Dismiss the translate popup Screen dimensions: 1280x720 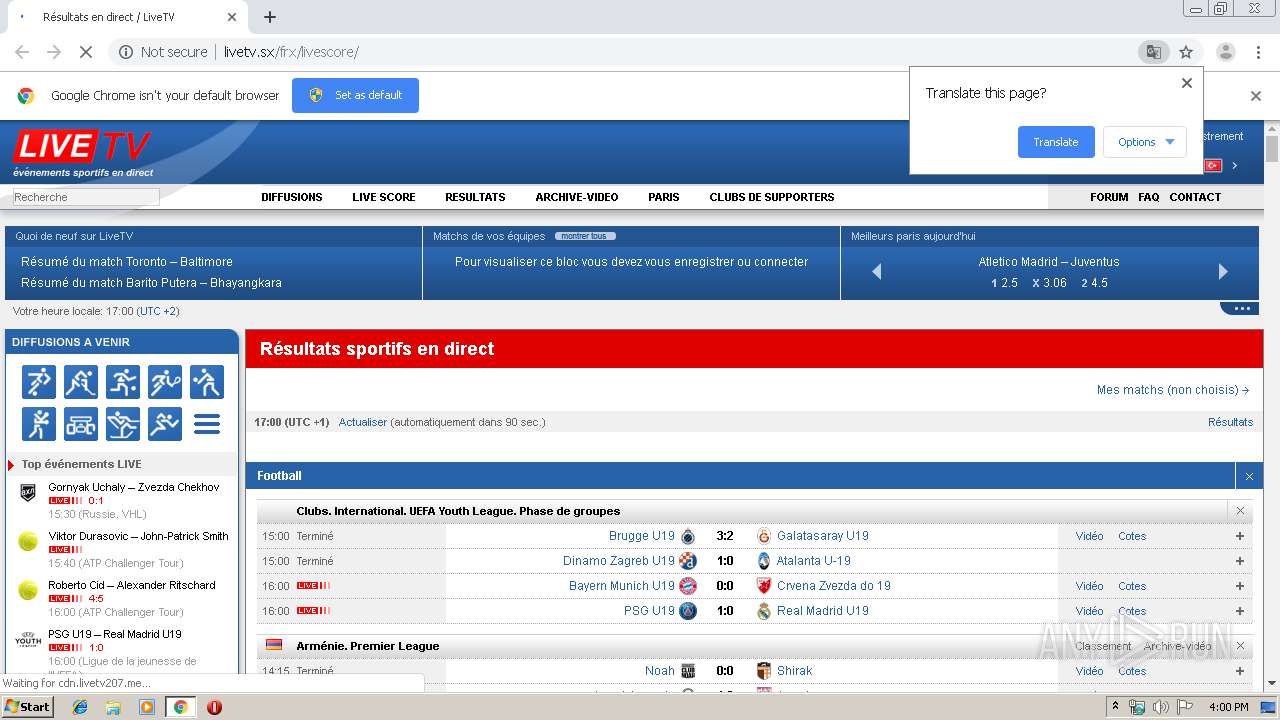coord(1187,83)
